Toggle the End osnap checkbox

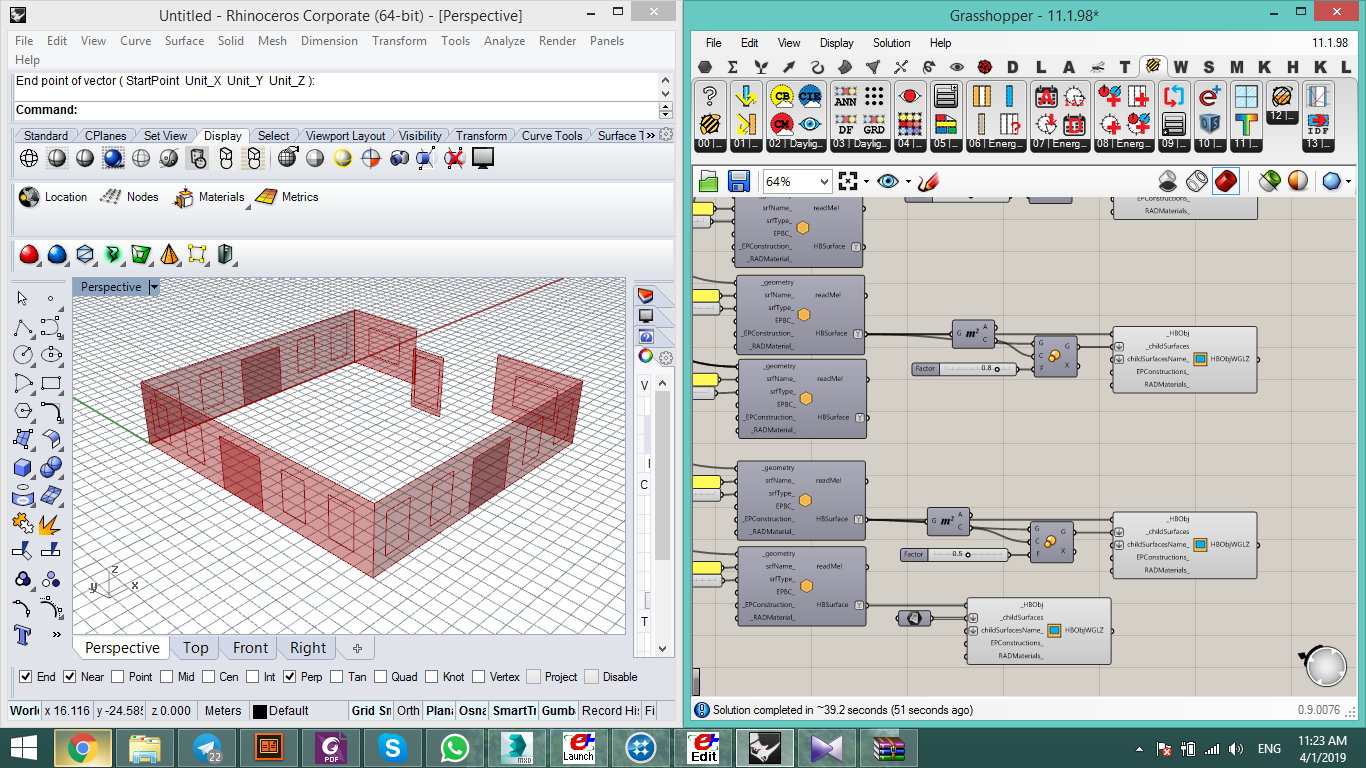26,677
